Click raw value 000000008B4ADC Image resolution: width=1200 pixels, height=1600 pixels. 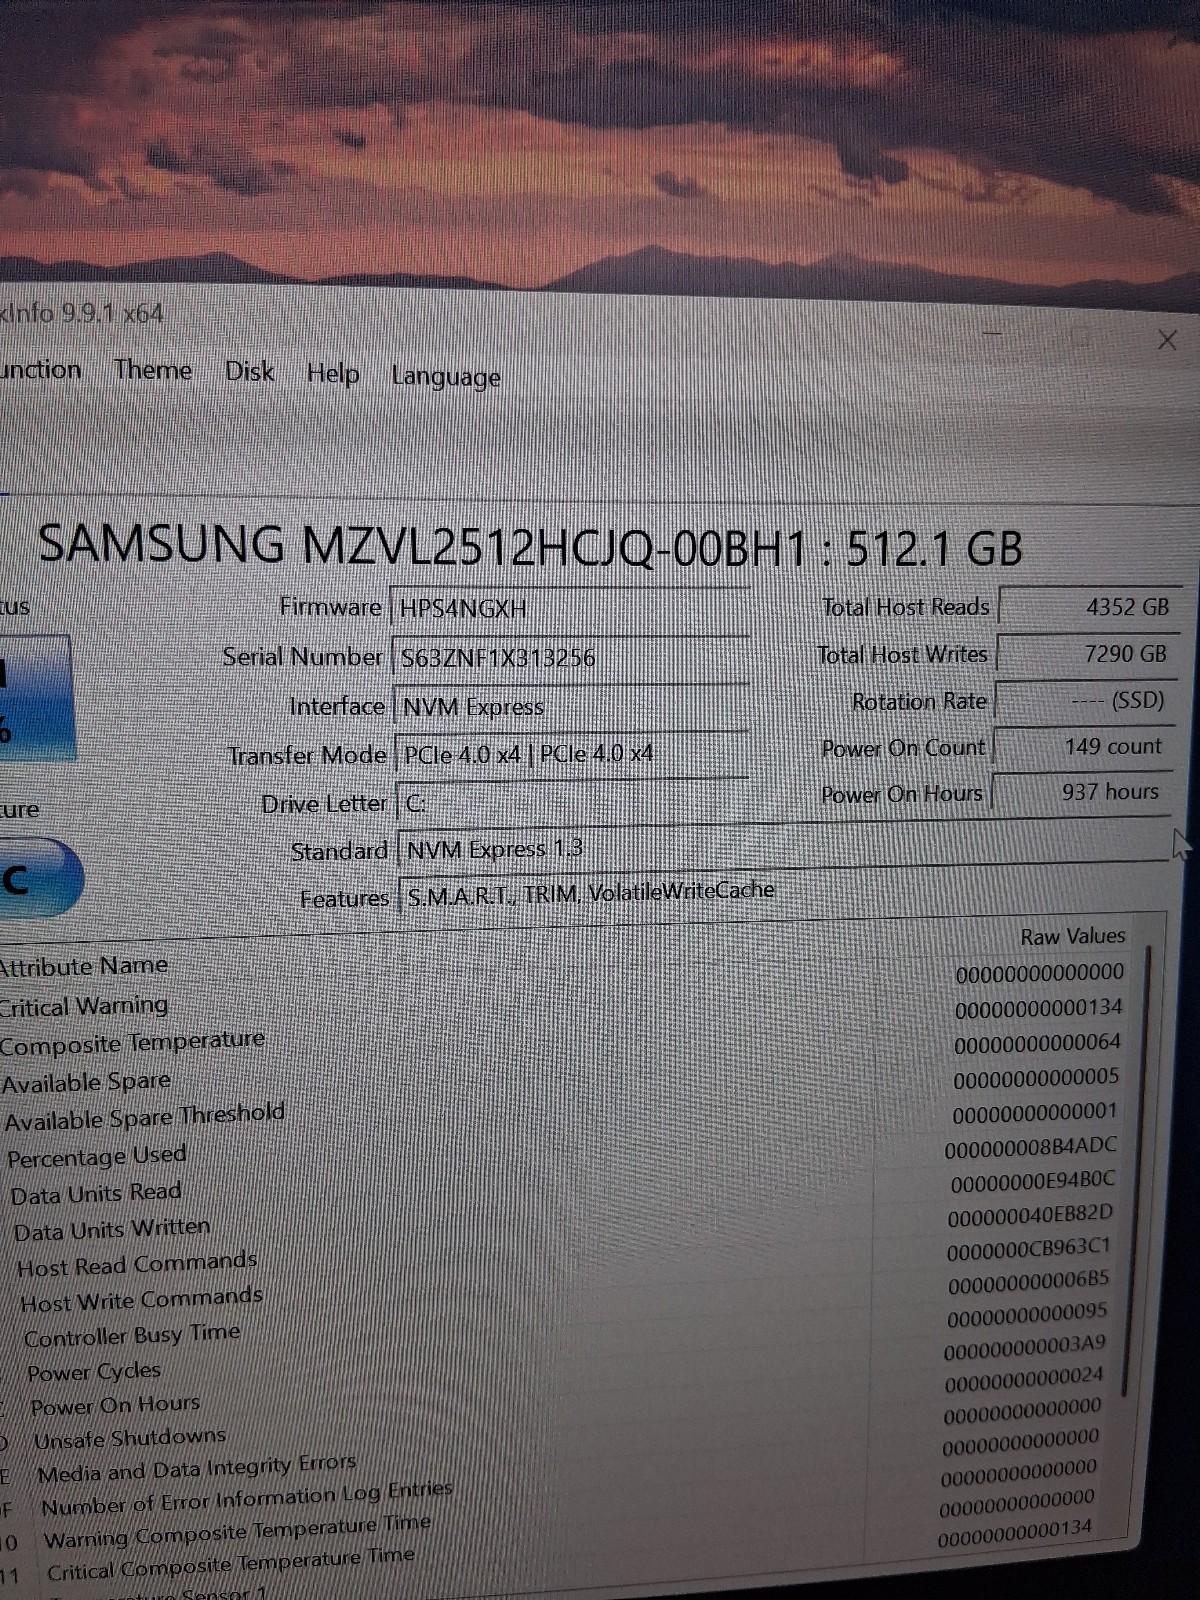click(x=1030, y=1147)
